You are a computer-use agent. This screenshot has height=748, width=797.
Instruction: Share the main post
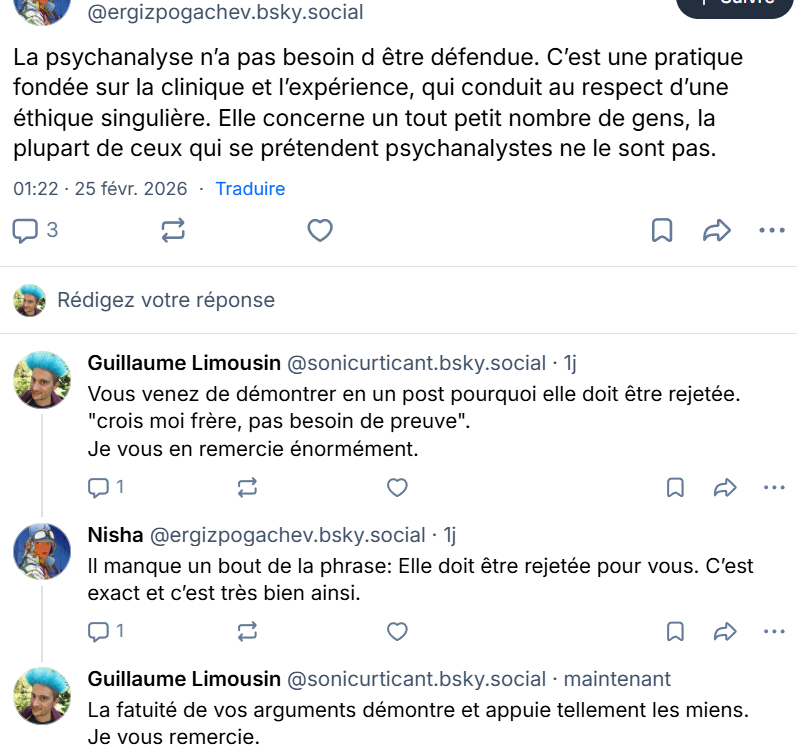click(x=717, y=231)
